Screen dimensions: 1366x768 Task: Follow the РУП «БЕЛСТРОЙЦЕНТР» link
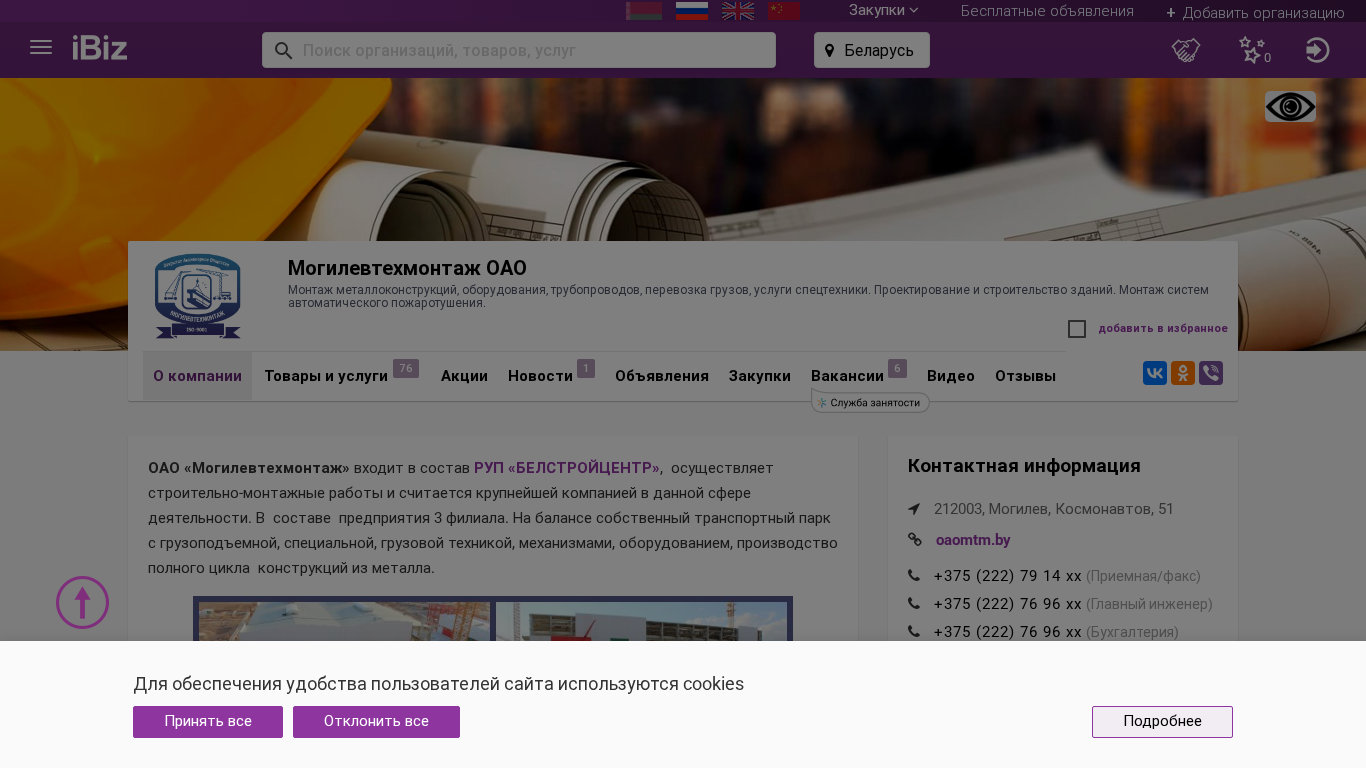(x=567, y=468)
